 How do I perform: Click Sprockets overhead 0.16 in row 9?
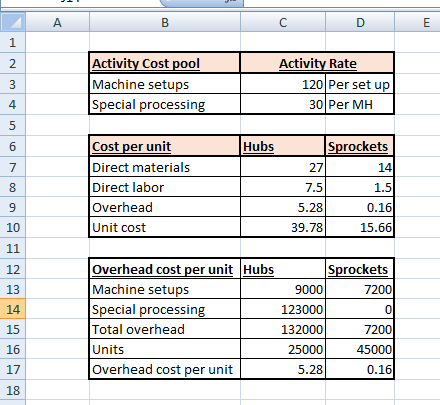[x=360, y=207]
